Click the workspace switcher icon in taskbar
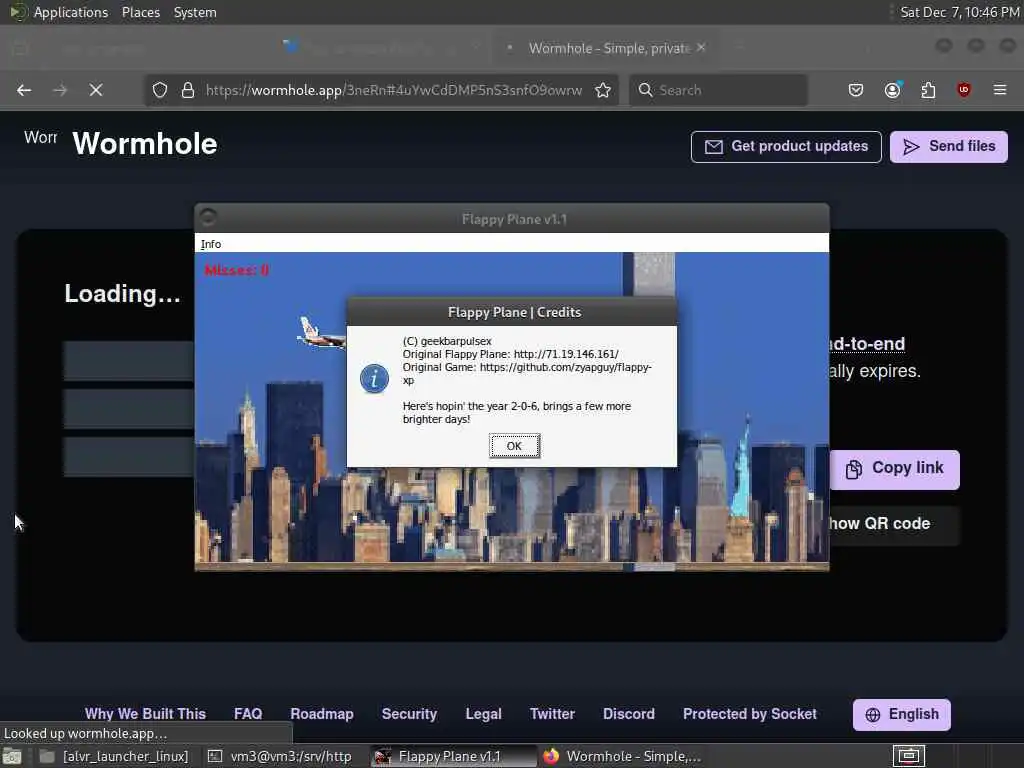Image resolution: width=1024 pixels, height=768 pixels. click(909, 756)
